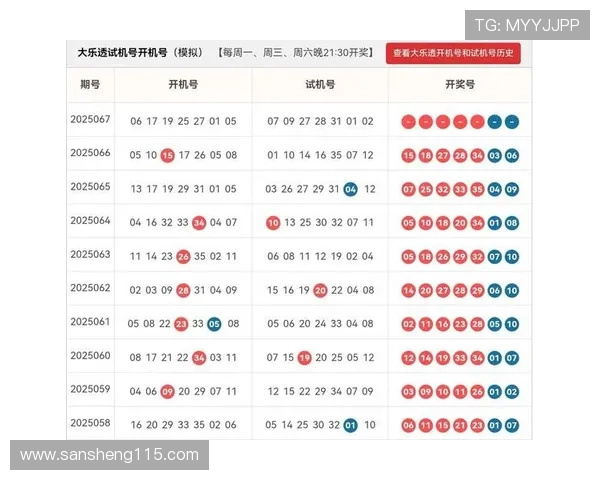Click the 试机号 column header
This screenshot has height=480, width=600.
320,85
